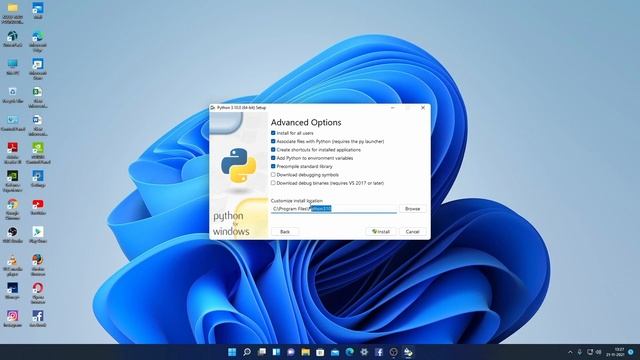Open network and volume quick settings
The width and height of the screenshot is (640, 360).
(x=594, y=352)
